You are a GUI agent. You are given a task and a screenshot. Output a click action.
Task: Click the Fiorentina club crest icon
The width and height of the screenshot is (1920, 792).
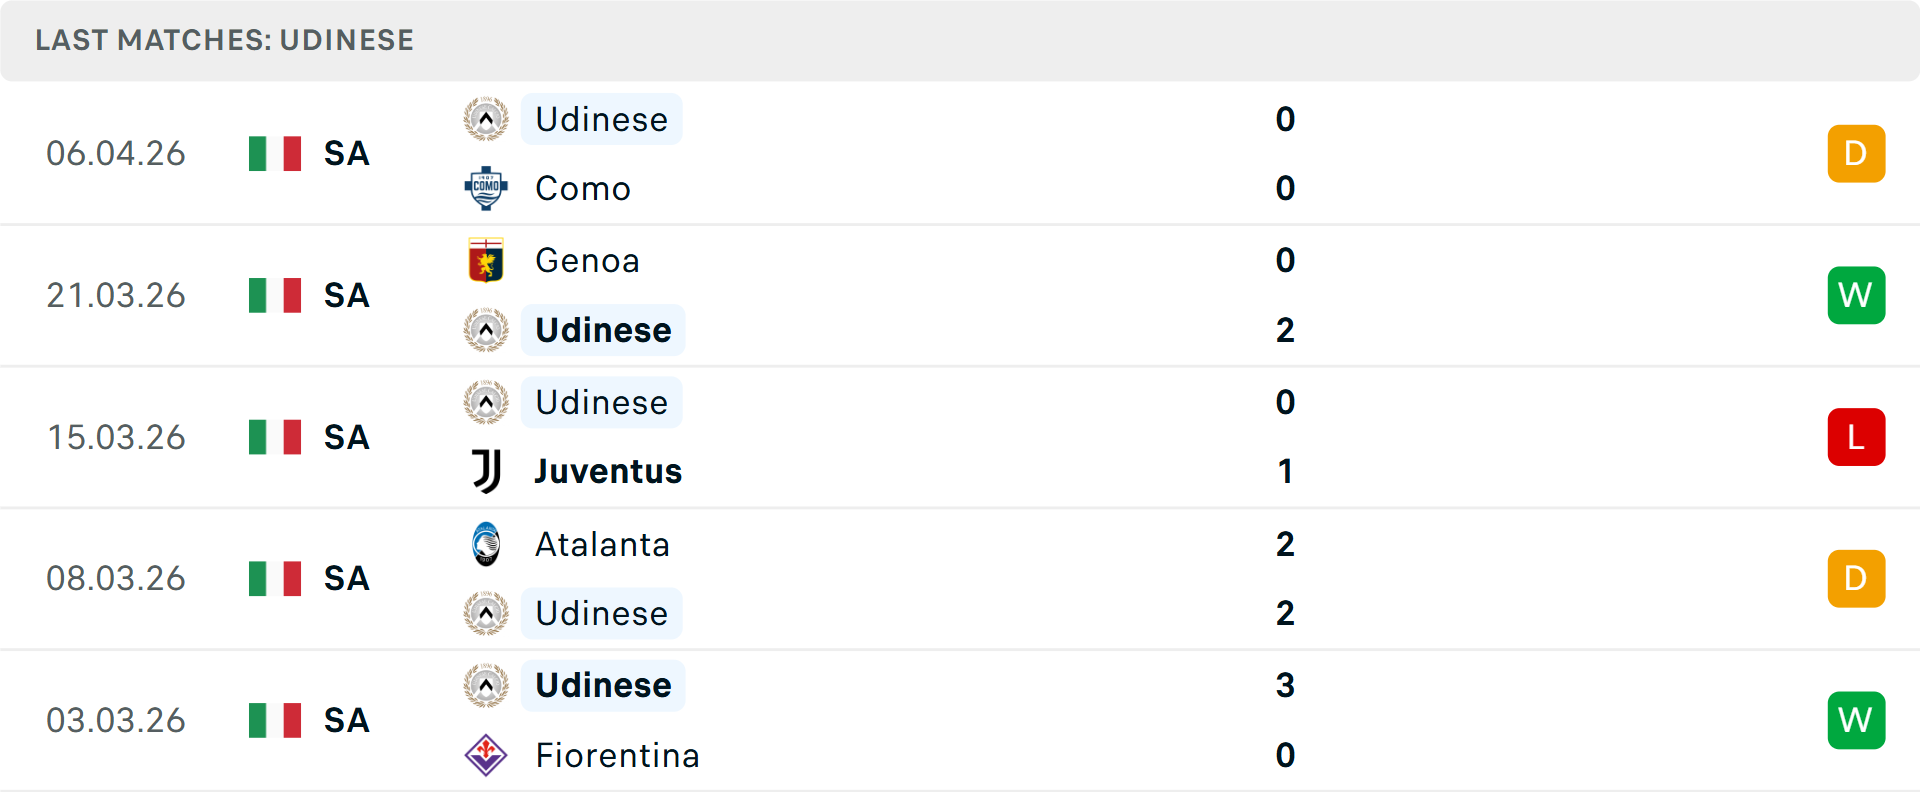click(486, 755)
